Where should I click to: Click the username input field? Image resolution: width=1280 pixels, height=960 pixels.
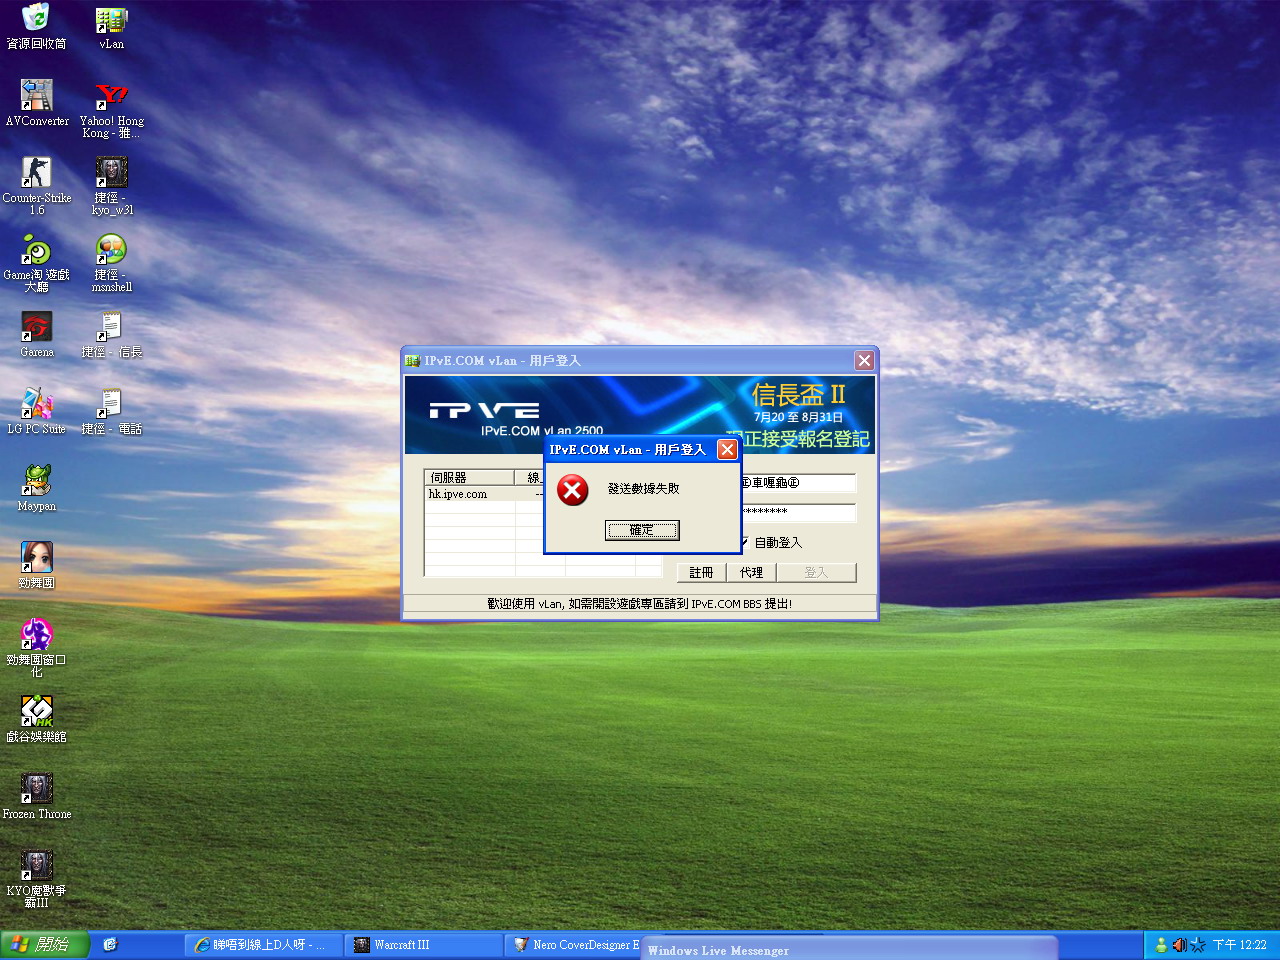coord(798,483)
